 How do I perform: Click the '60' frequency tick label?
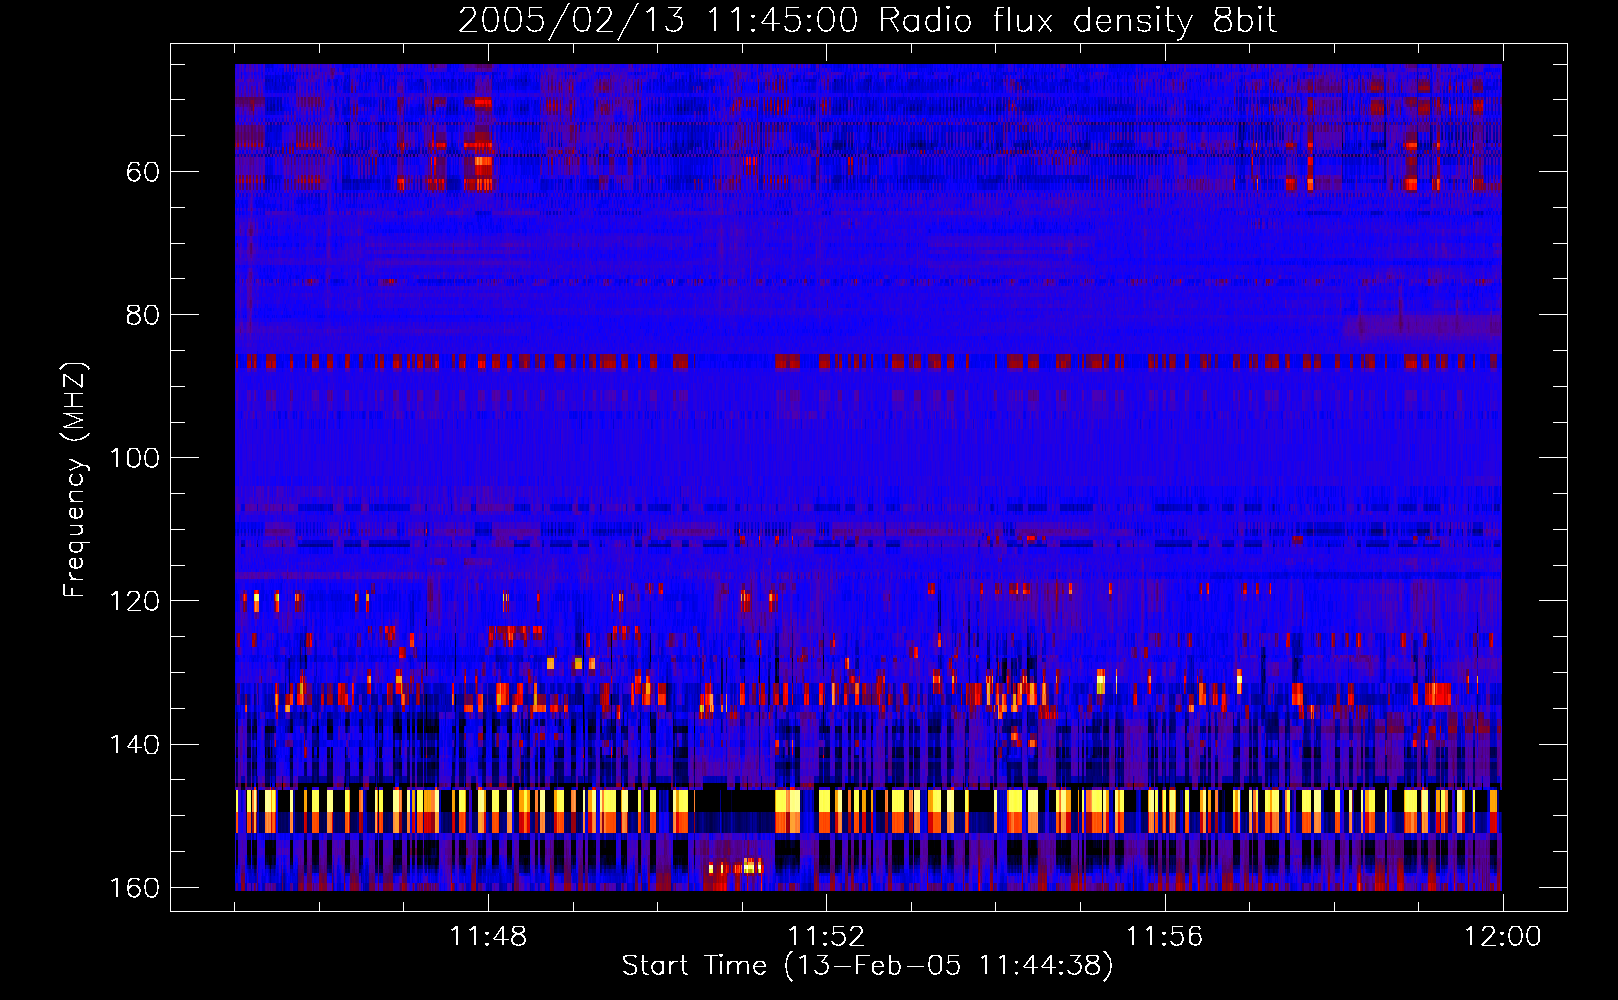click(142, 172)
